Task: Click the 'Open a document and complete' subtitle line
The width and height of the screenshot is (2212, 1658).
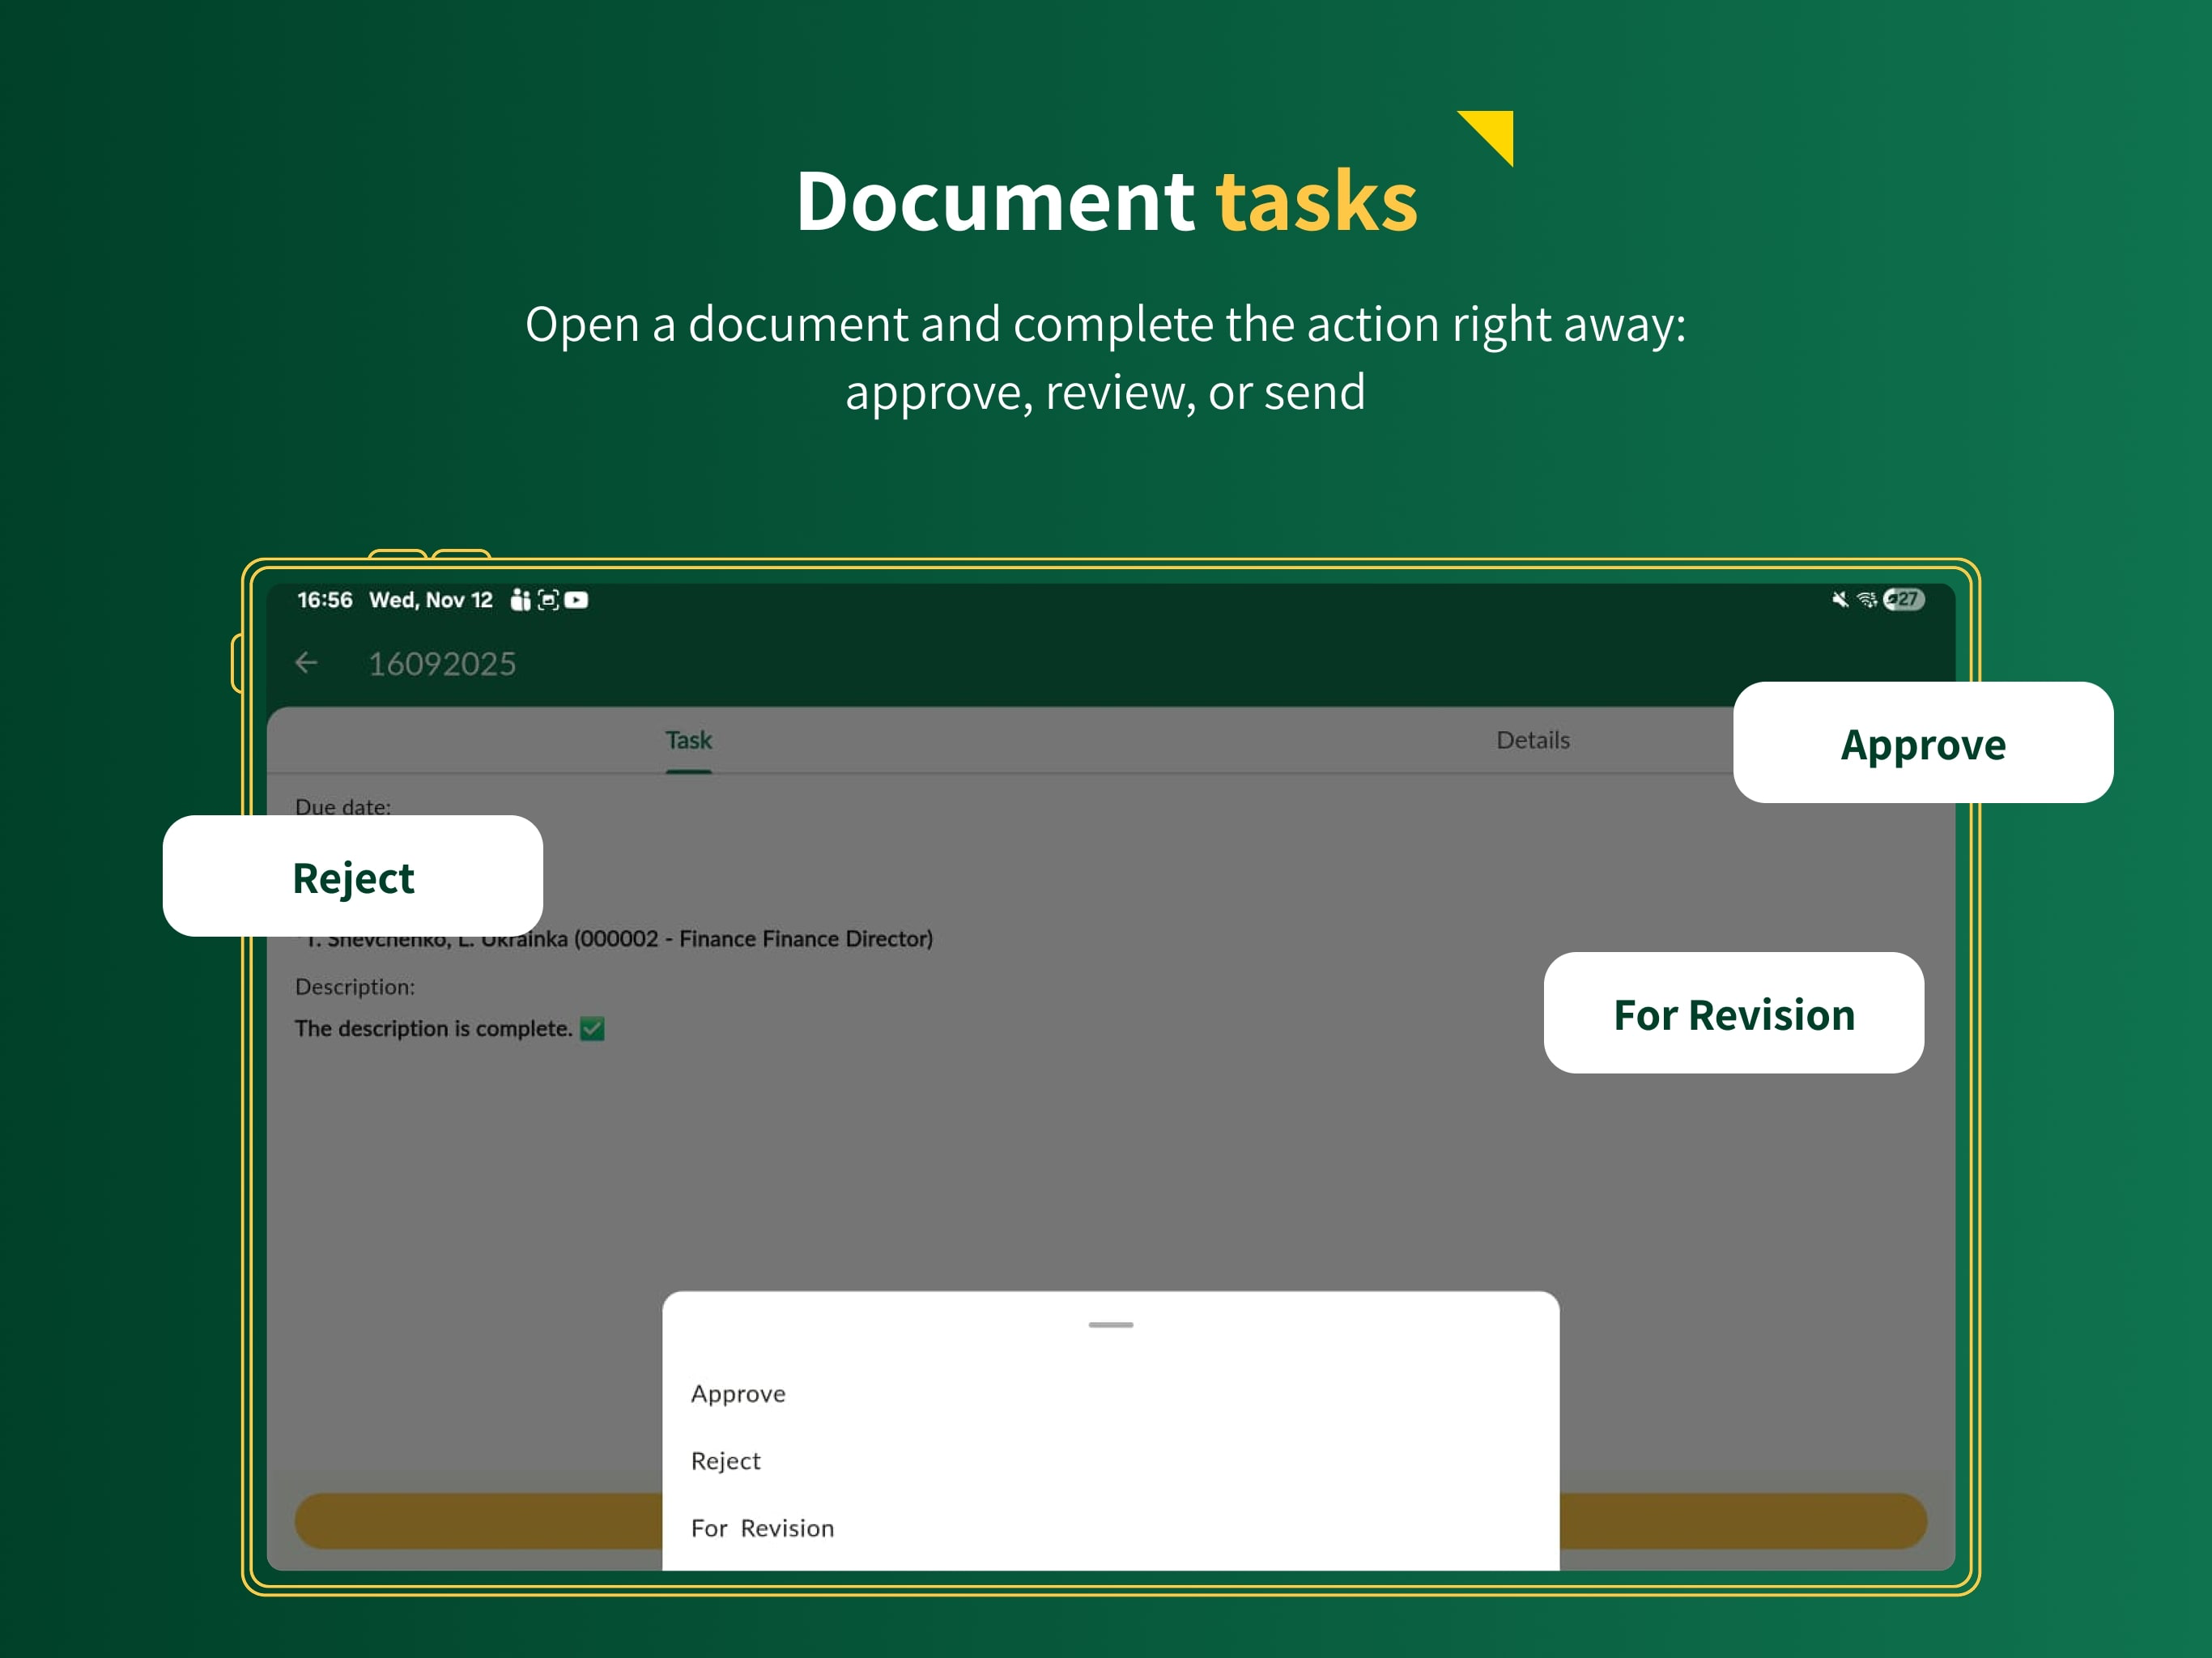Action: (1105, 325)
